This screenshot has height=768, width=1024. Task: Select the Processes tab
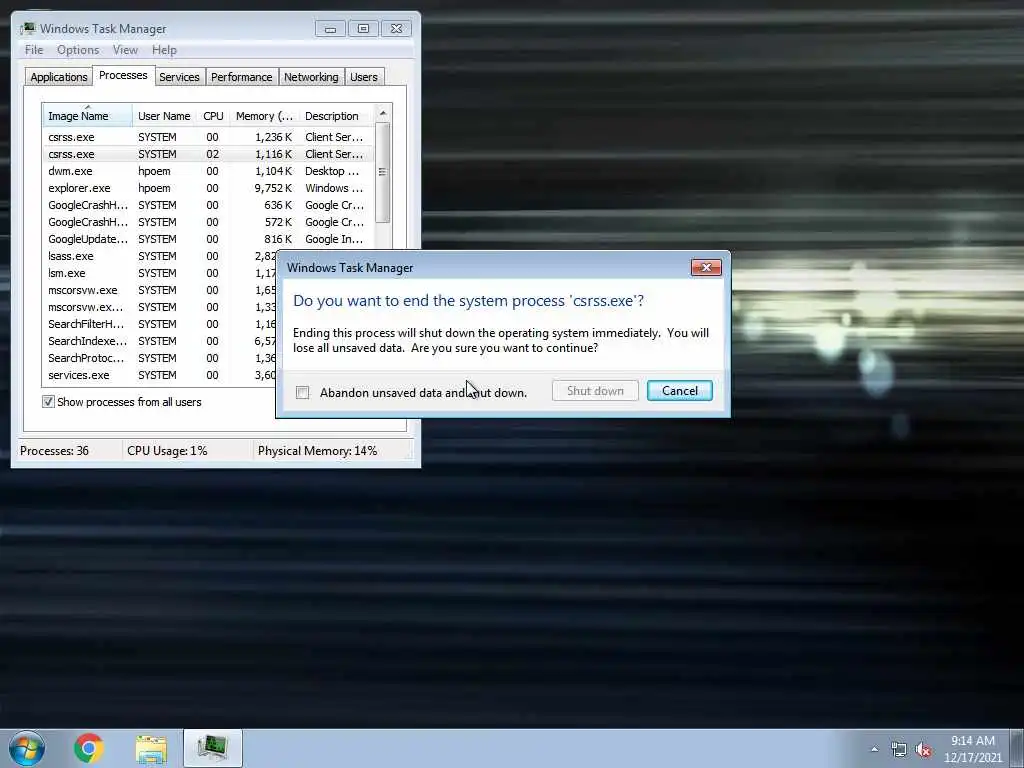123,75
